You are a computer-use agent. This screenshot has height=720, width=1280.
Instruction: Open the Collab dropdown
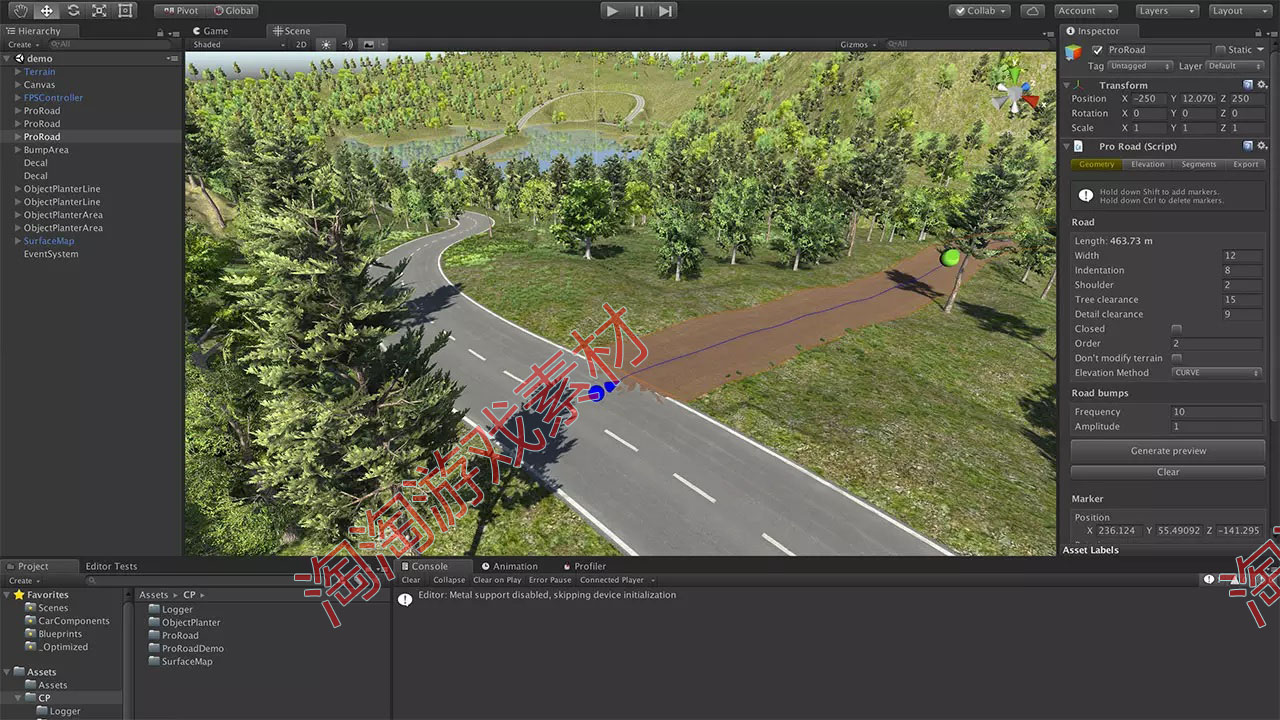coord(980,10)
